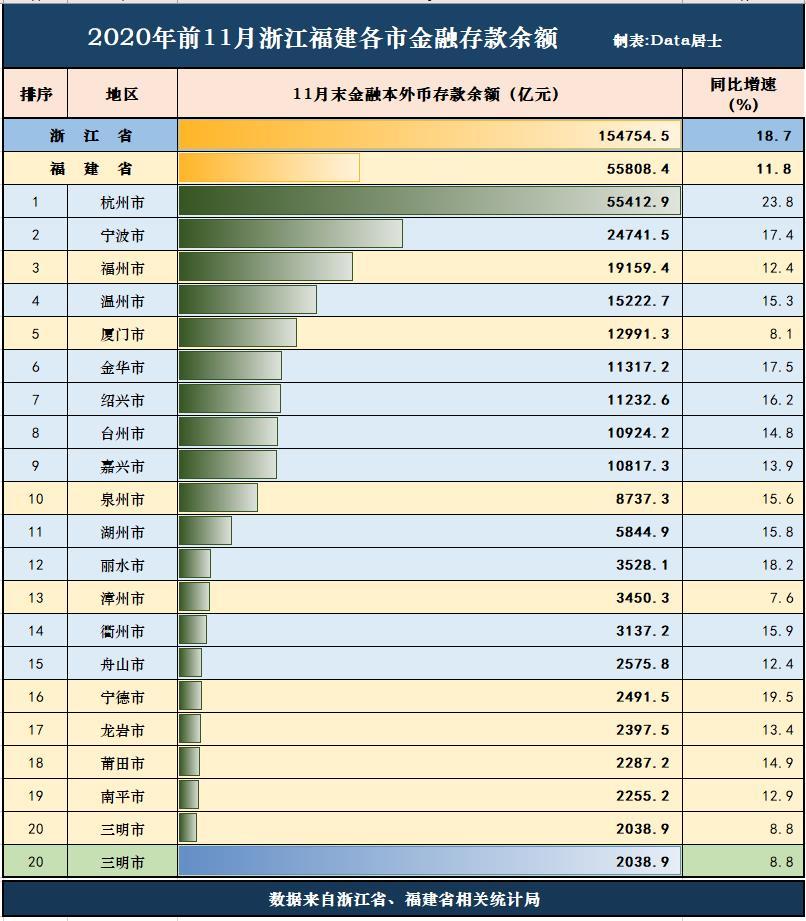Screen dimensions: 806x921
Task: Click rank number 18
Action: click(35, 762)
